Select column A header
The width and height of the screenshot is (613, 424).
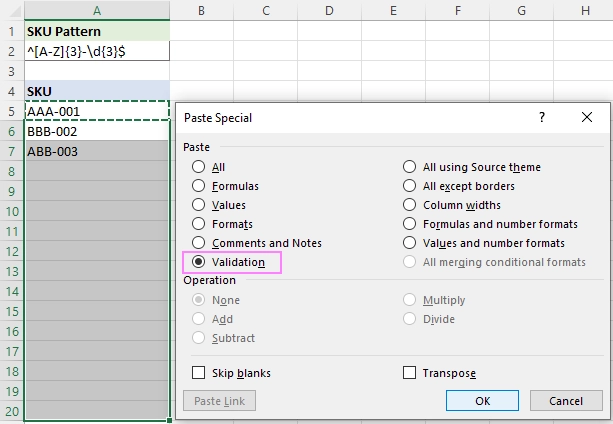(97, 11)
